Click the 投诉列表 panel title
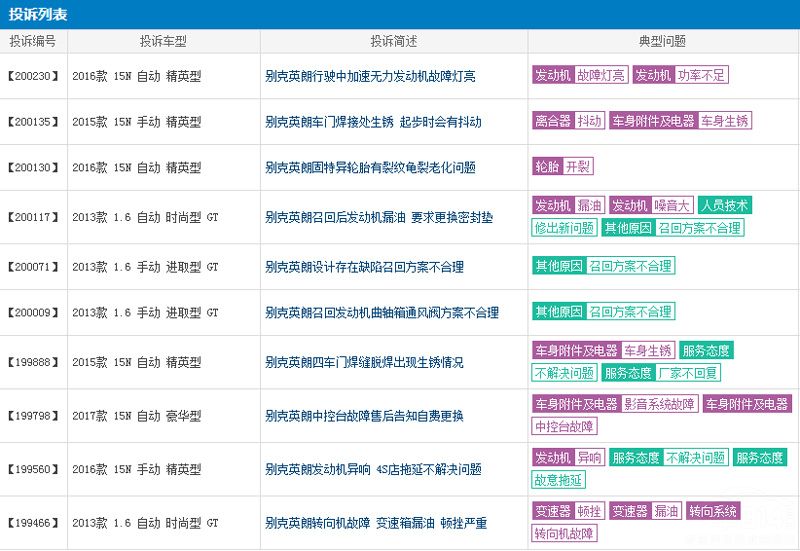Viewport: 800px width, 551px height. [38, 14]
